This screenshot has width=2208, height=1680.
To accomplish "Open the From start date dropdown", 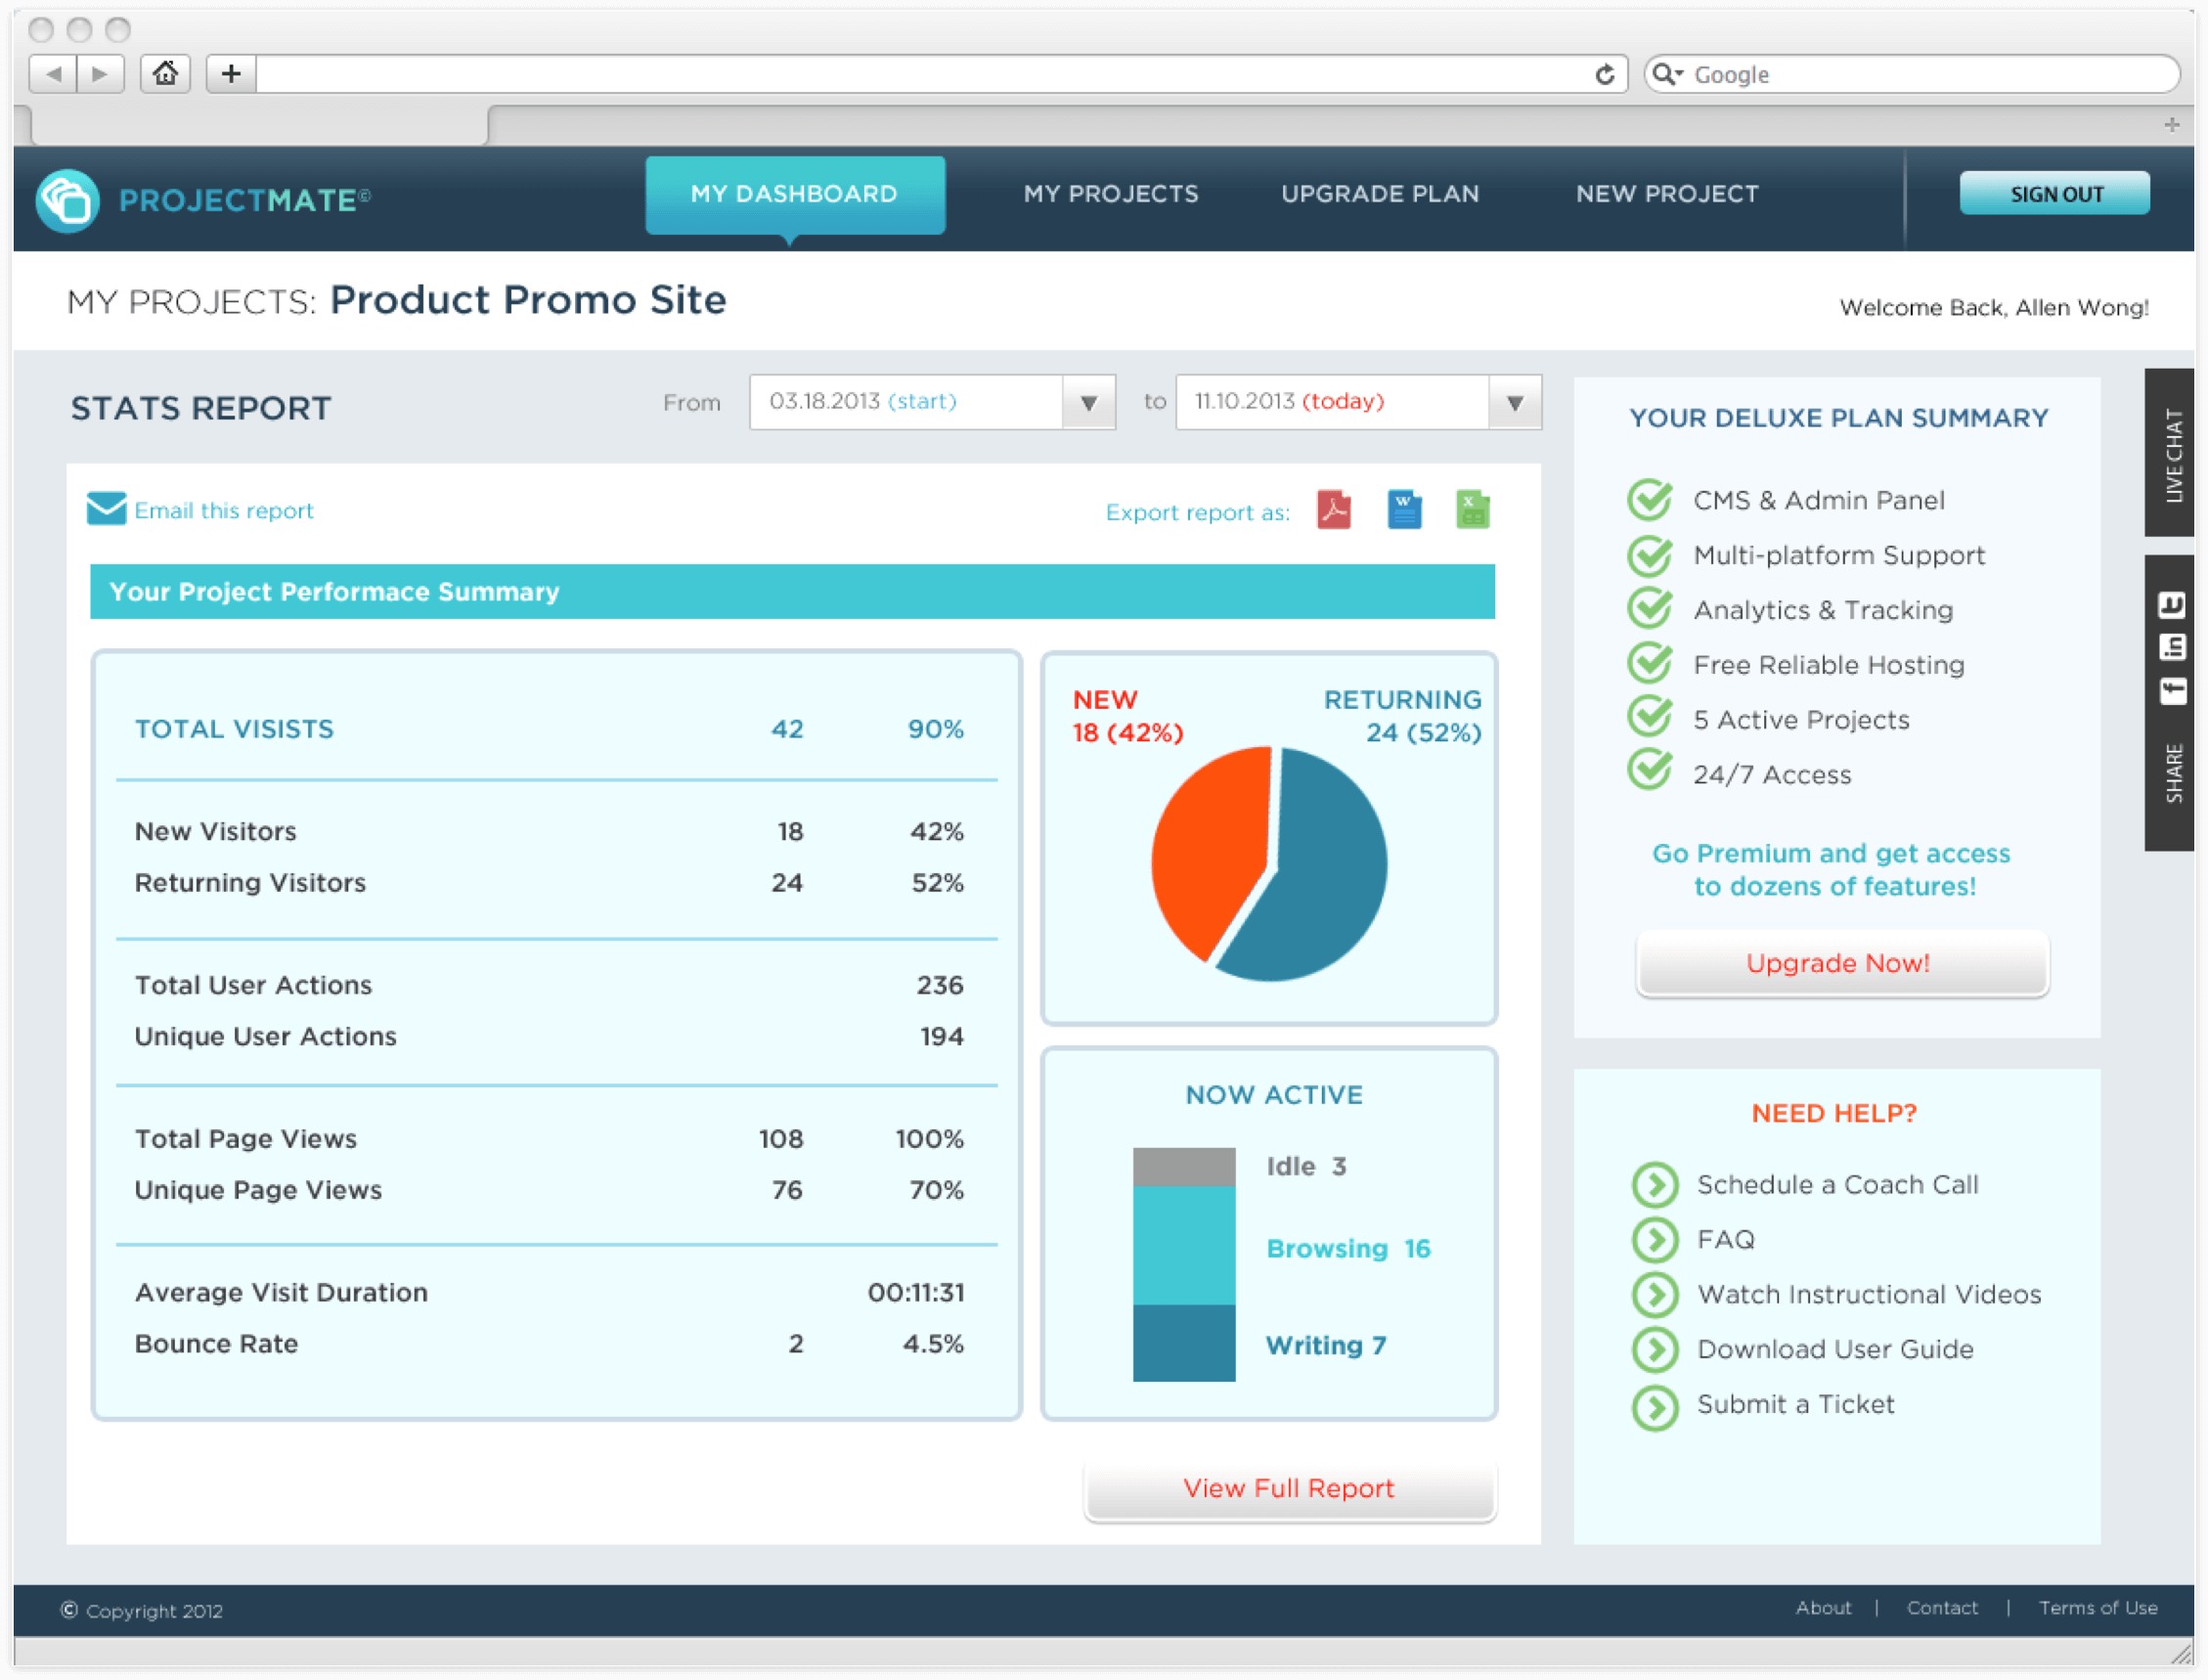I will (x=1088, y=403).
